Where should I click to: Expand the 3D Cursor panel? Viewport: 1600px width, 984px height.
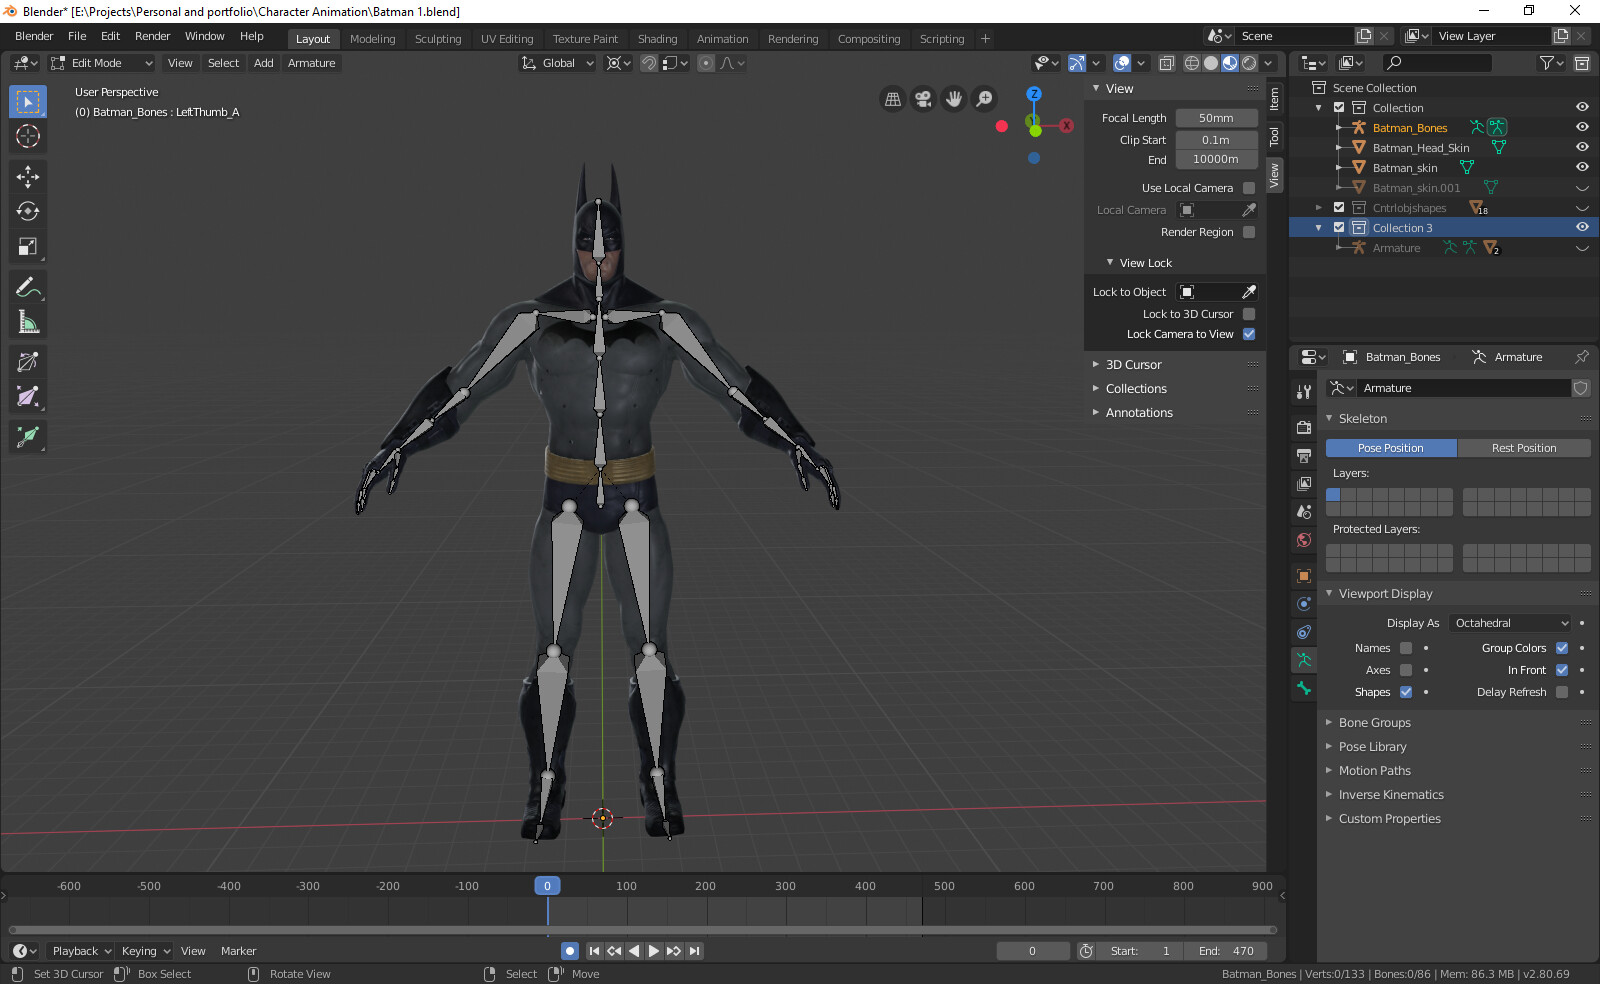(1133, 365)
